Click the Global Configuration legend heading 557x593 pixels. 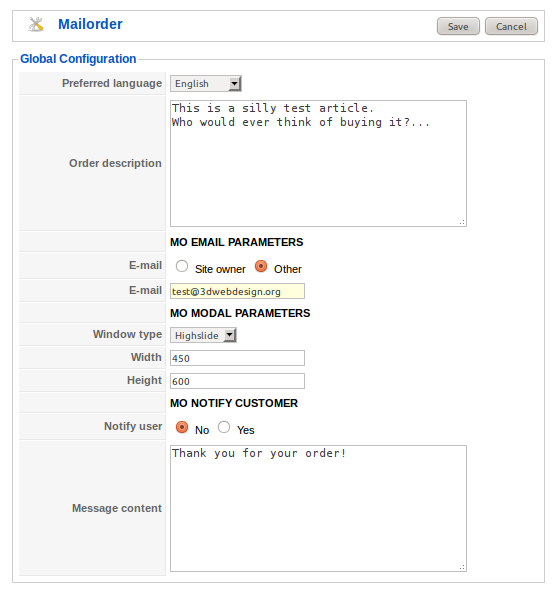(78, 59)
